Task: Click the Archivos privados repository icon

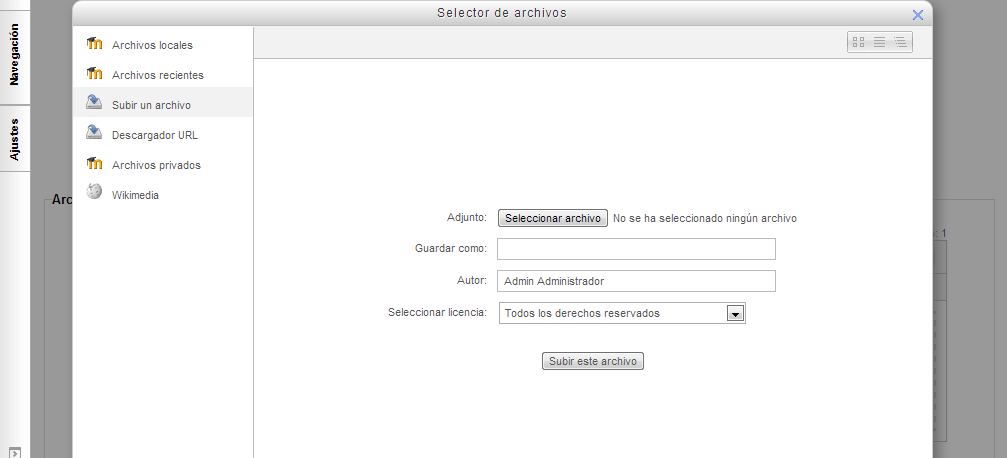Action: coord(95,164)
